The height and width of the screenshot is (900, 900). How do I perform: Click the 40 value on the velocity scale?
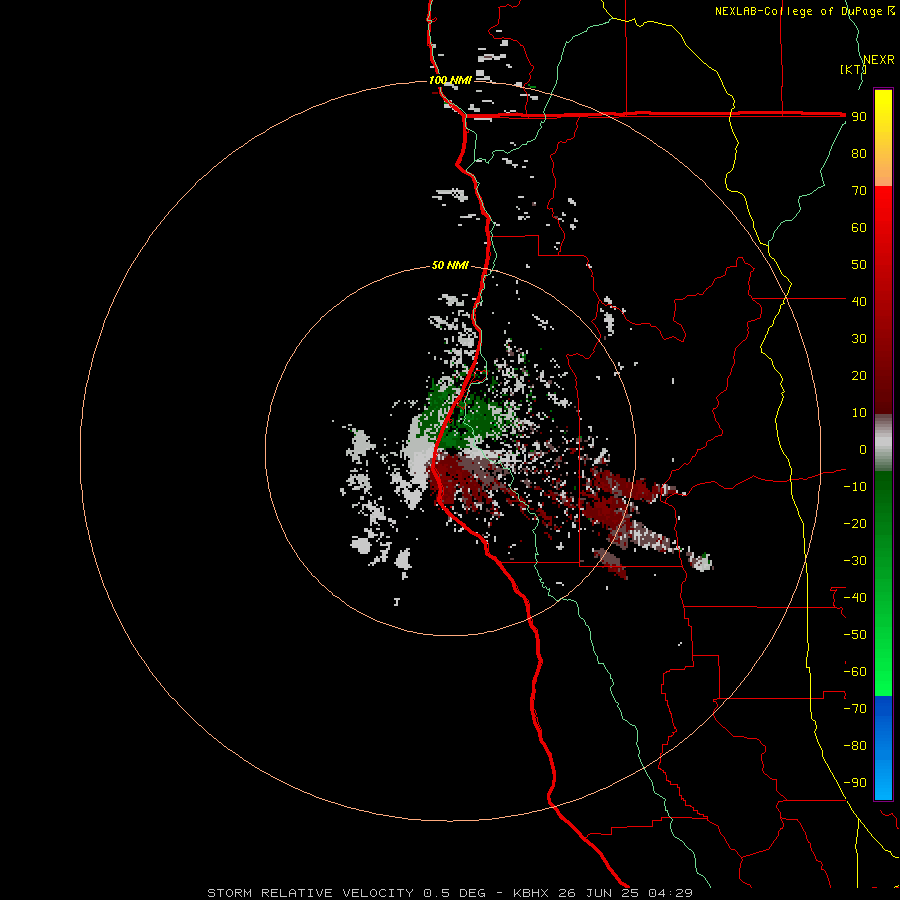click(859, 301)
